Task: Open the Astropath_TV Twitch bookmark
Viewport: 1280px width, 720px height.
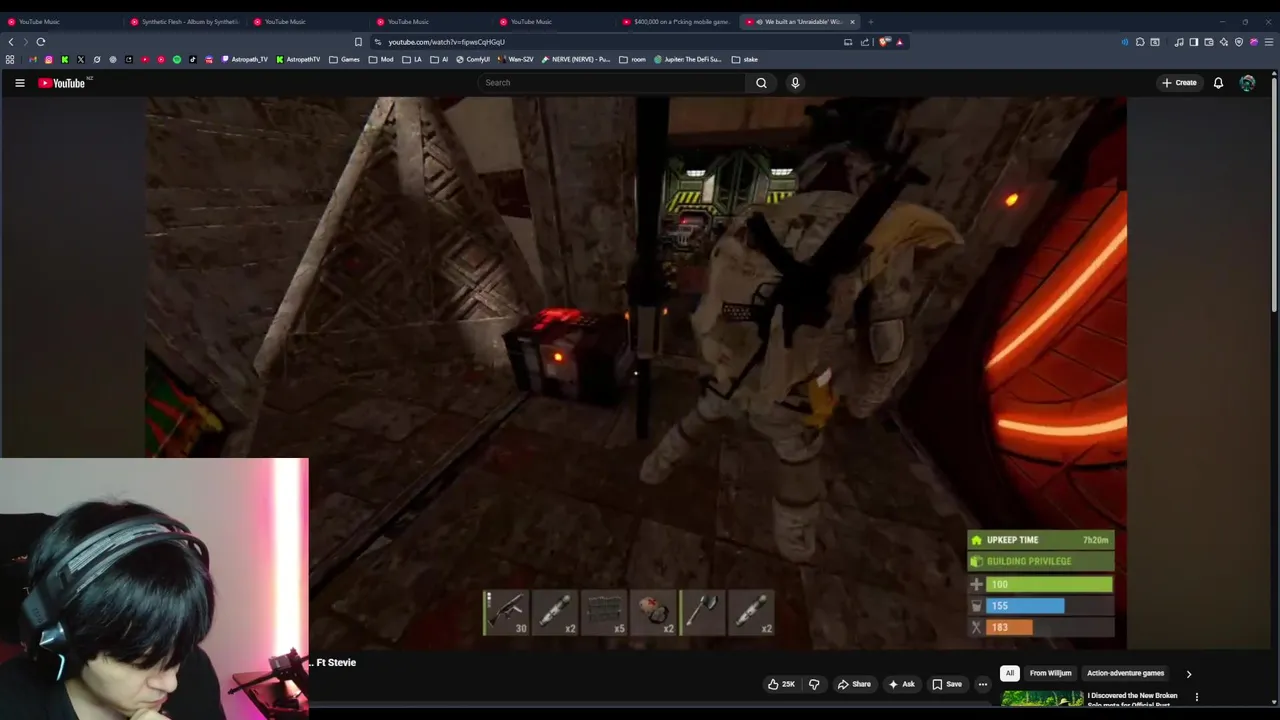Action: click(x=245, y=60)
